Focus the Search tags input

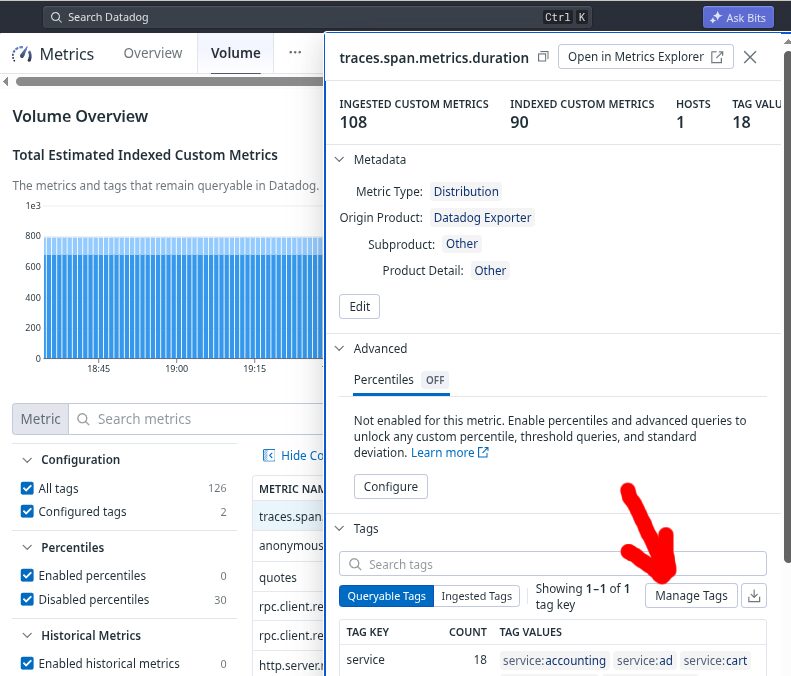point(553,564)
